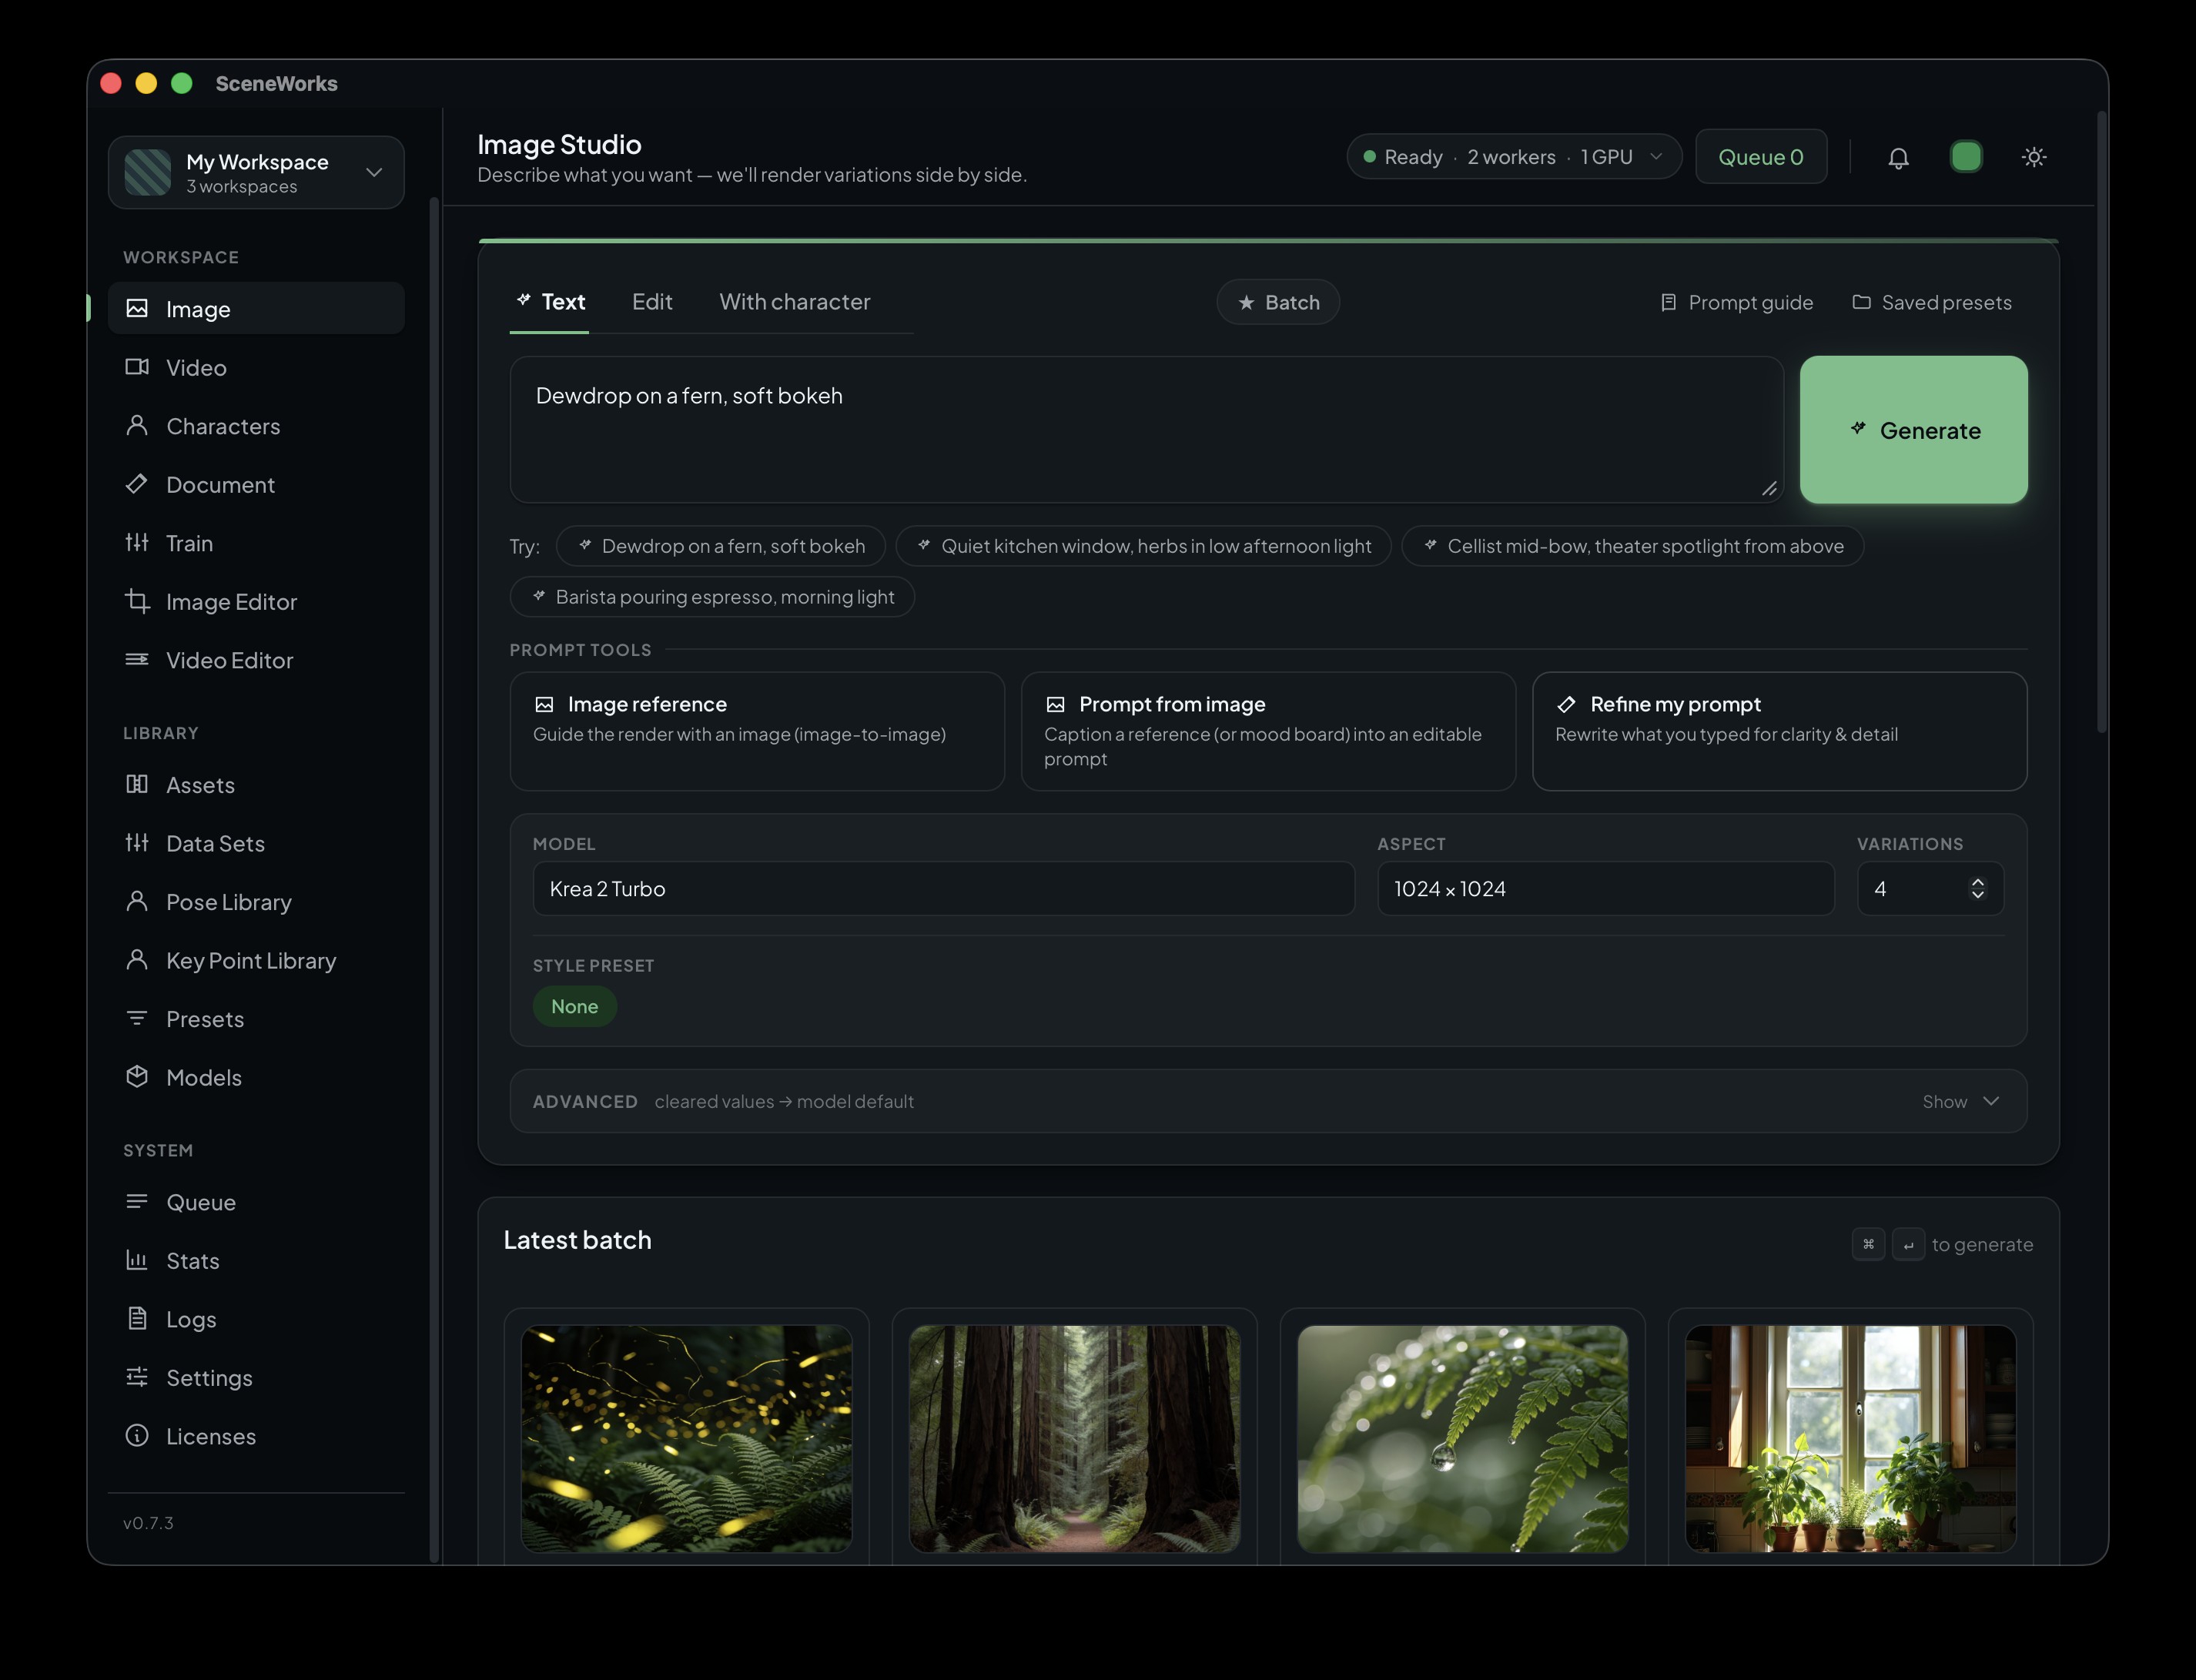The width and height of the screenshot is (2196, 1680).
Task: Open notifications bell
Action: [x=1898, y=157]
